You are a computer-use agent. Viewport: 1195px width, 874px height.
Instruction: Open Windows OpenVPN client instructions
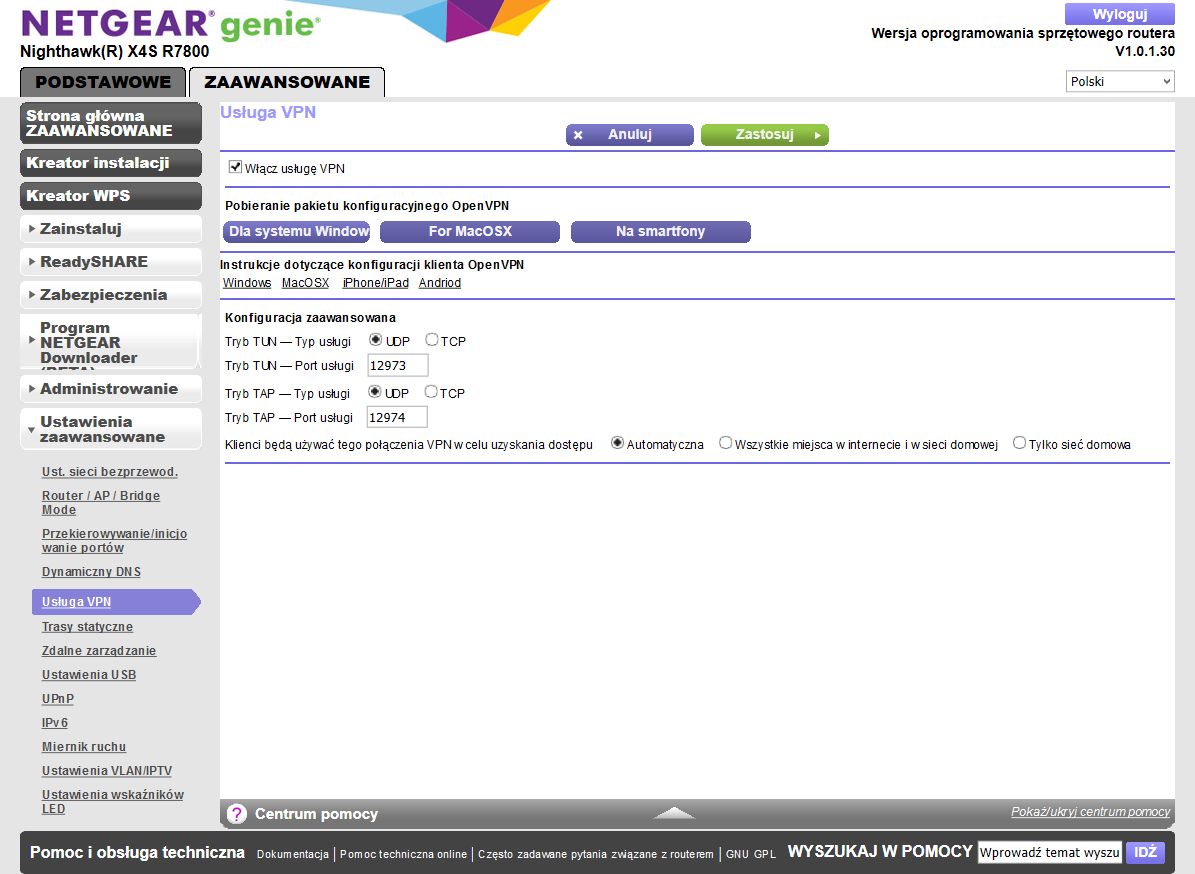coord(247,283)
